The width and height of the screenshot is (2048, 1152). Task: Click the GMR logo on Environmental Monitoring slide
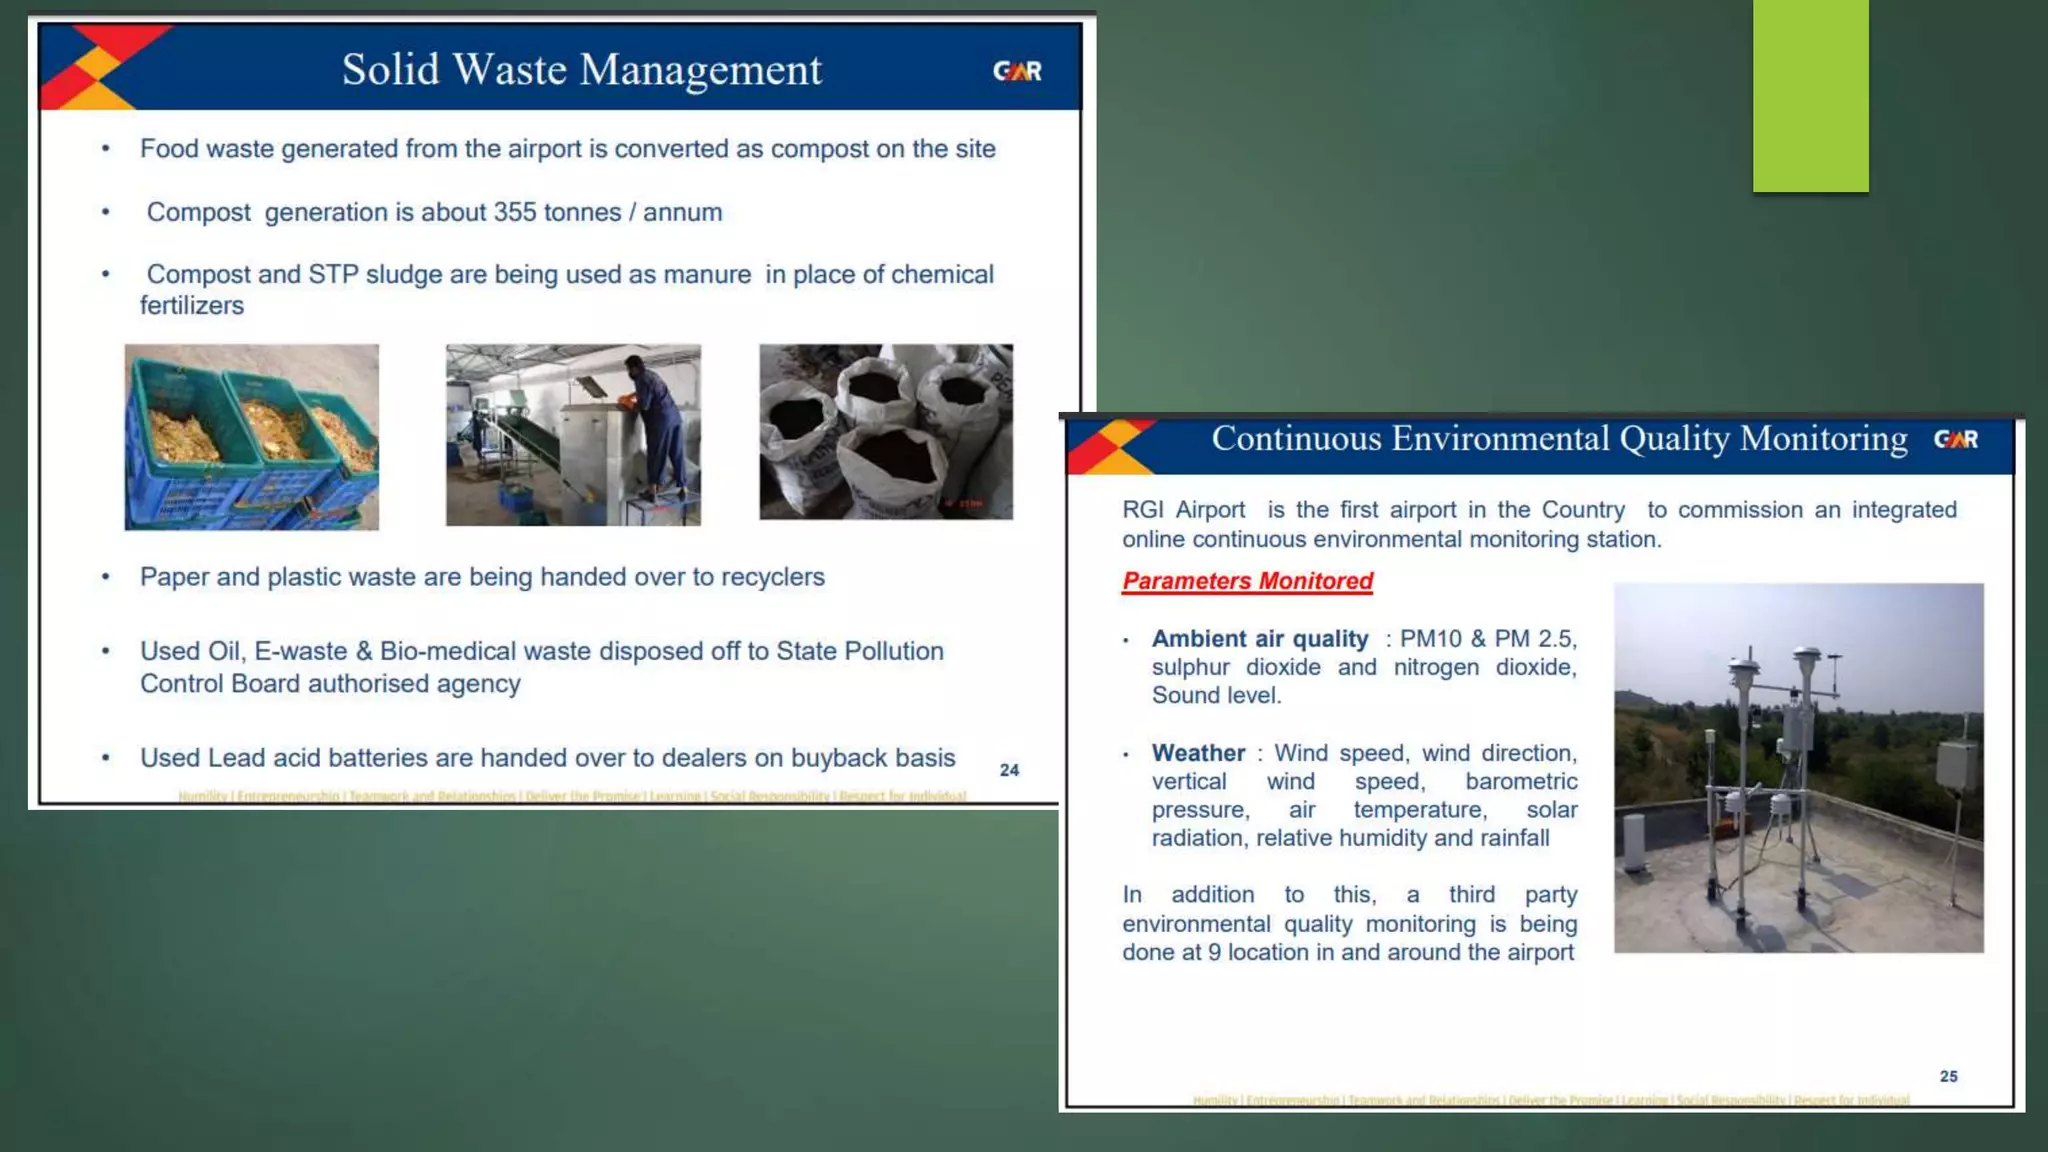coord(1955,440)
